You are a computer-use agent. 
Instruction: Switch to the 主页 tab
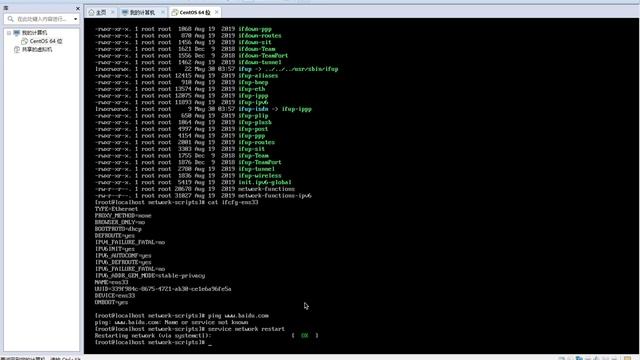coord(101,13)
